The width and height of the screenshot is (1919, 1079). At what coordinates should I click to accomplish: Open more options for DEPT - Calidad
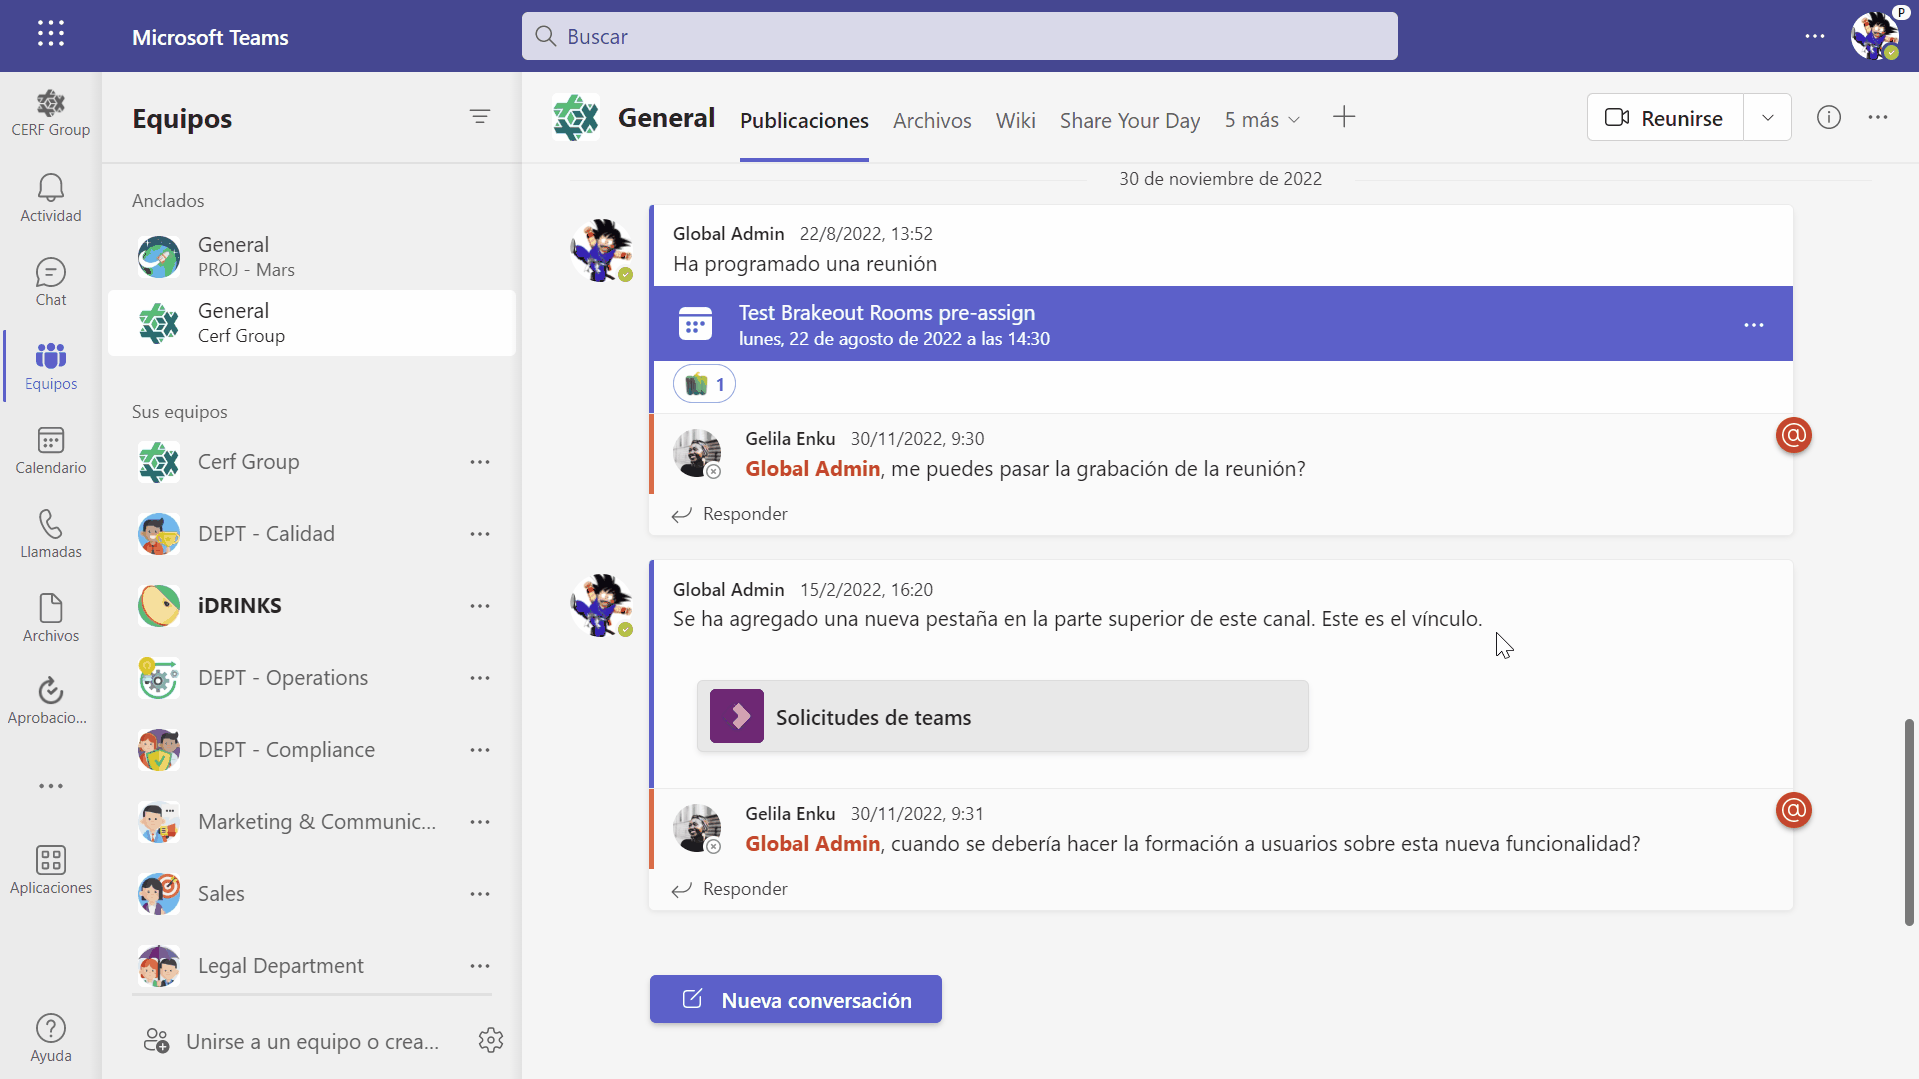480,534
